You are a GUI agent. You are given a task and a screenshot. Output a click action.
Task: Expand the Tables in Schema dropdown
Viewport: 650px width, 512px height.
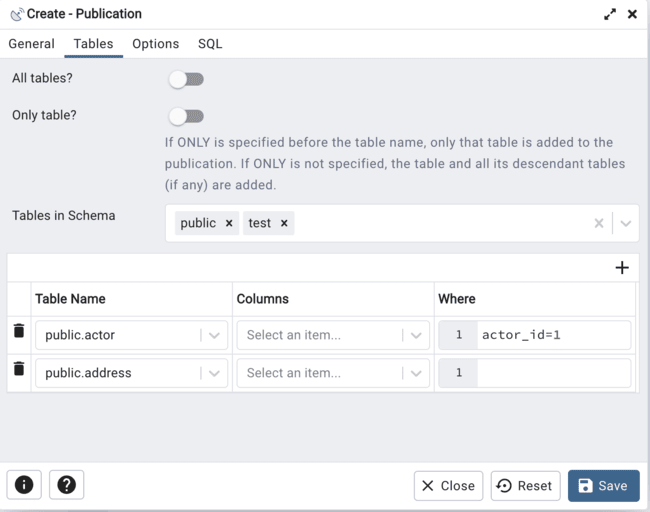626,223
